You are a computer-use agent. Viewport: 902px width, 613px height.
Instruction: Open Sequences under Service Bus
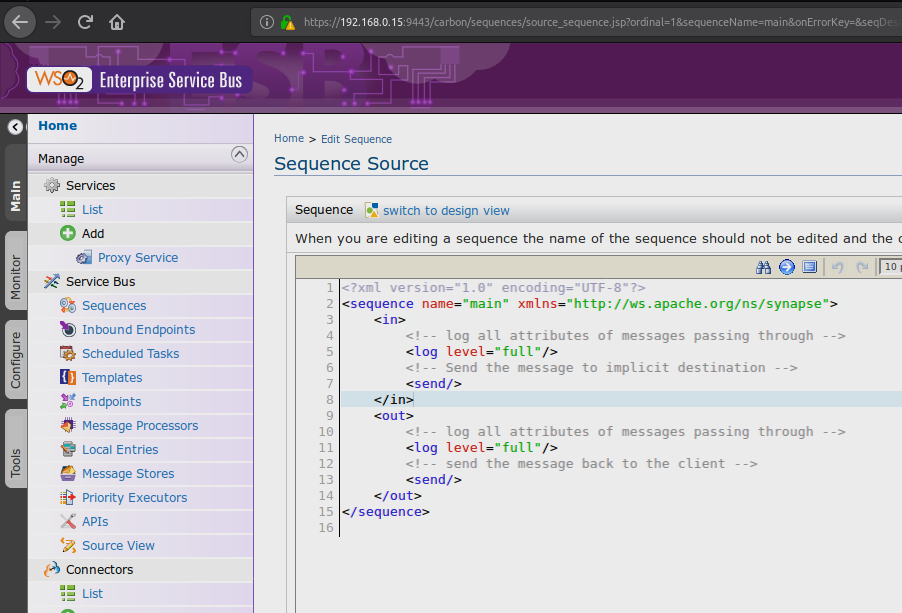click(x=114, y=306)
